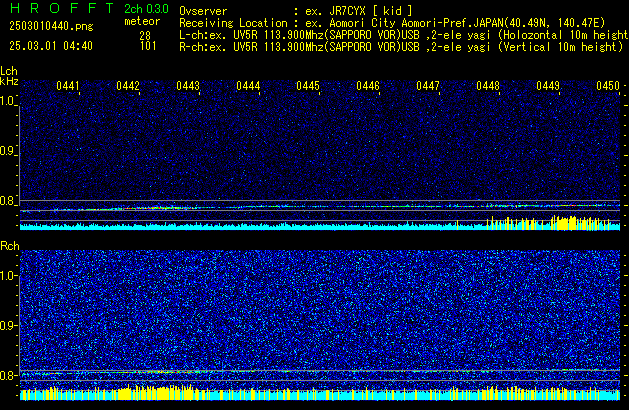Click the Lch yellow power burst near 0449

coord(565,223)
